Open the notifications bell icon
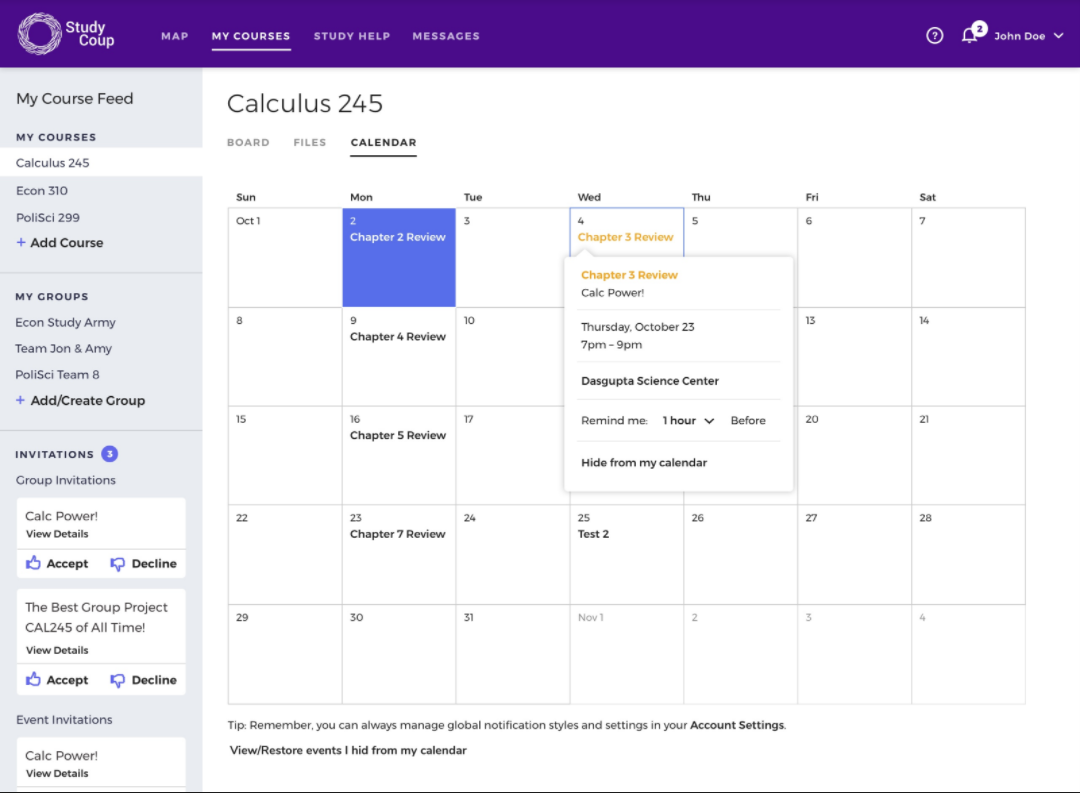Screen dimensions: 1080x793 (x=969, y=36)
